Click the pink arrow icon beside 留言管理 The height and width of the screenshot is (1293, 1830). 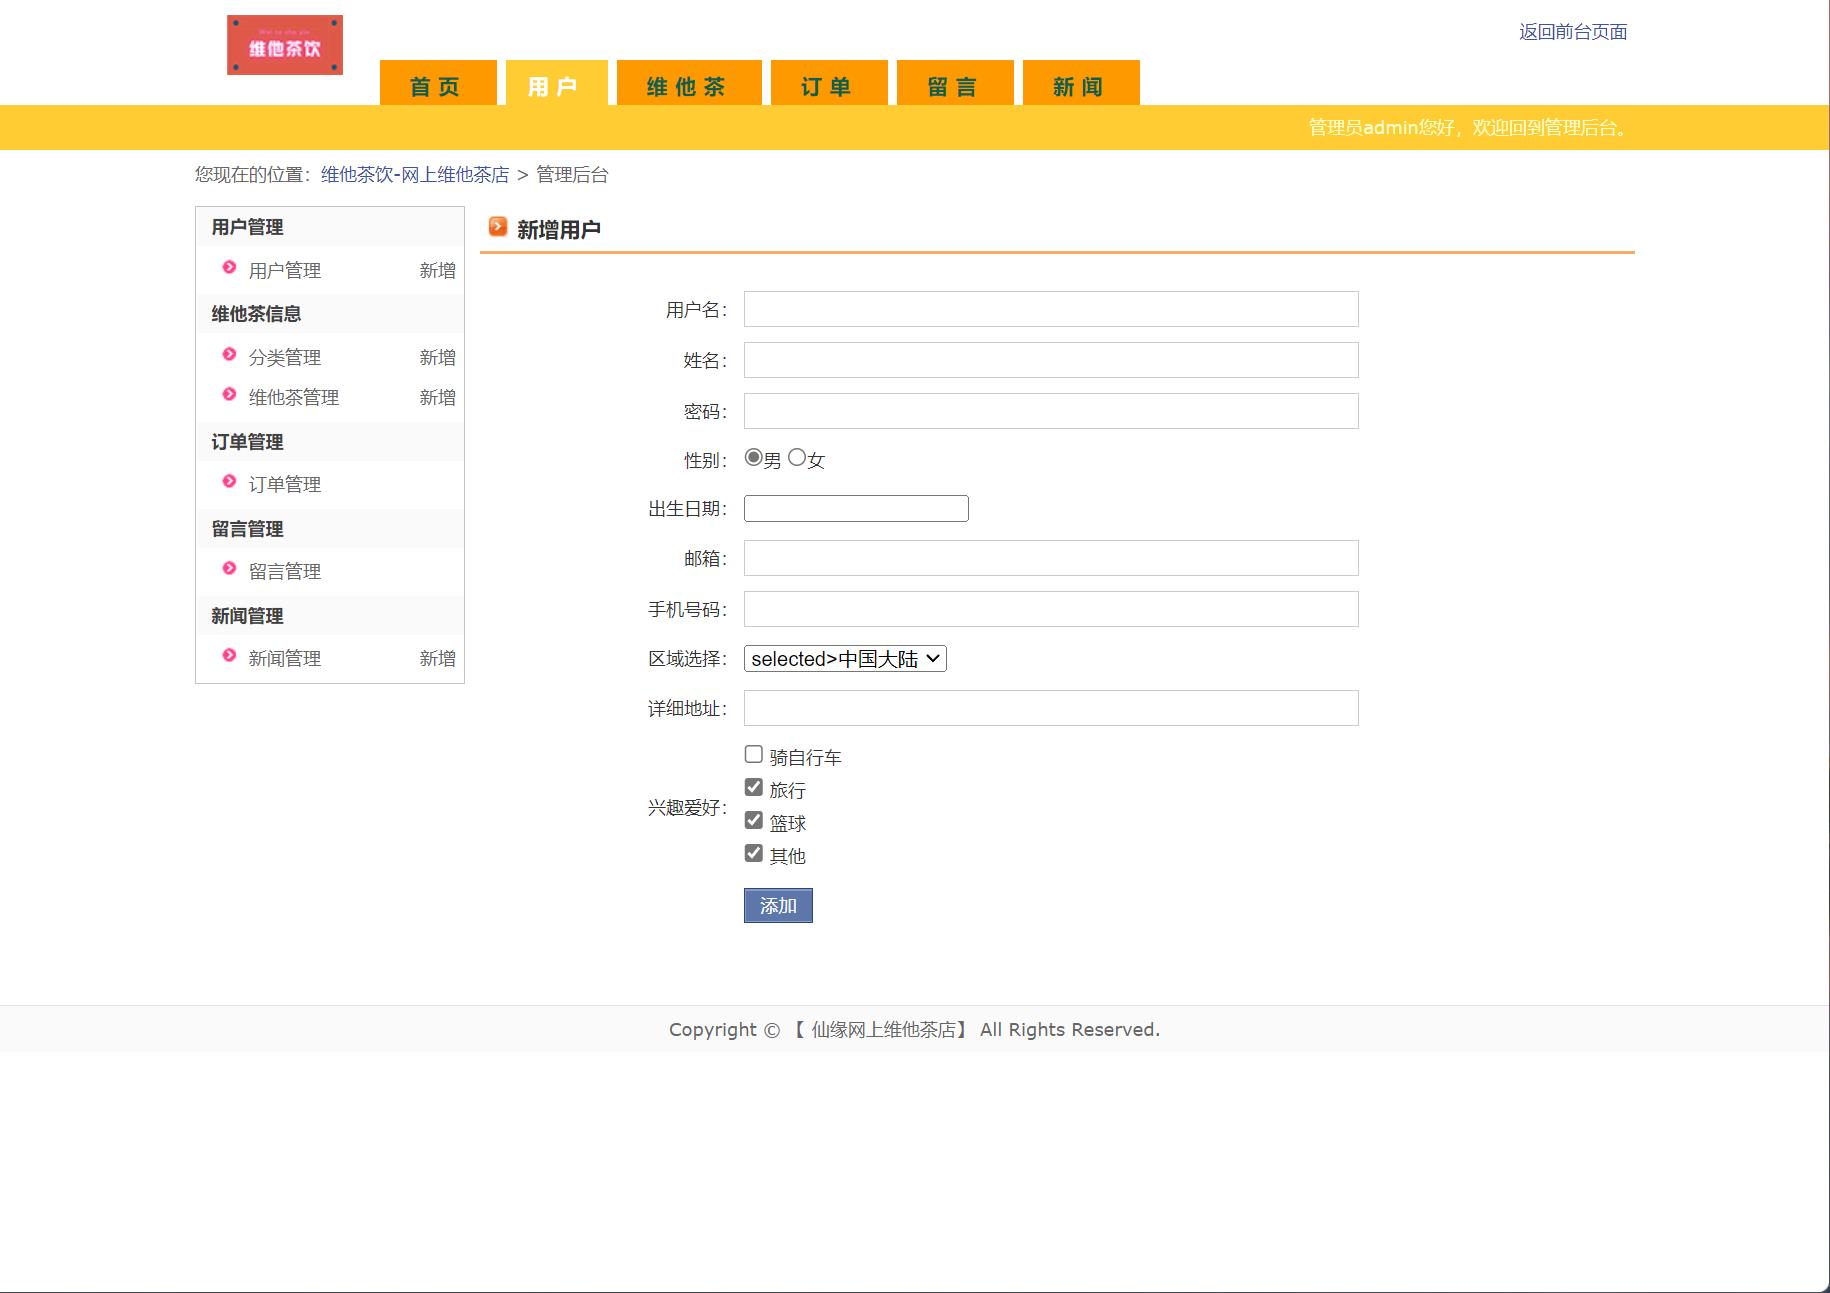(229, 571)
